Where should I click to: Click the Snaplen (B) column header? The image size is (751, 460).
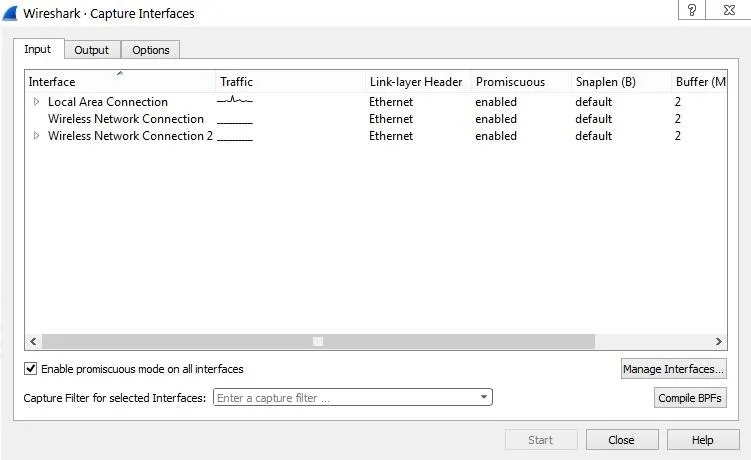point(621,81)
